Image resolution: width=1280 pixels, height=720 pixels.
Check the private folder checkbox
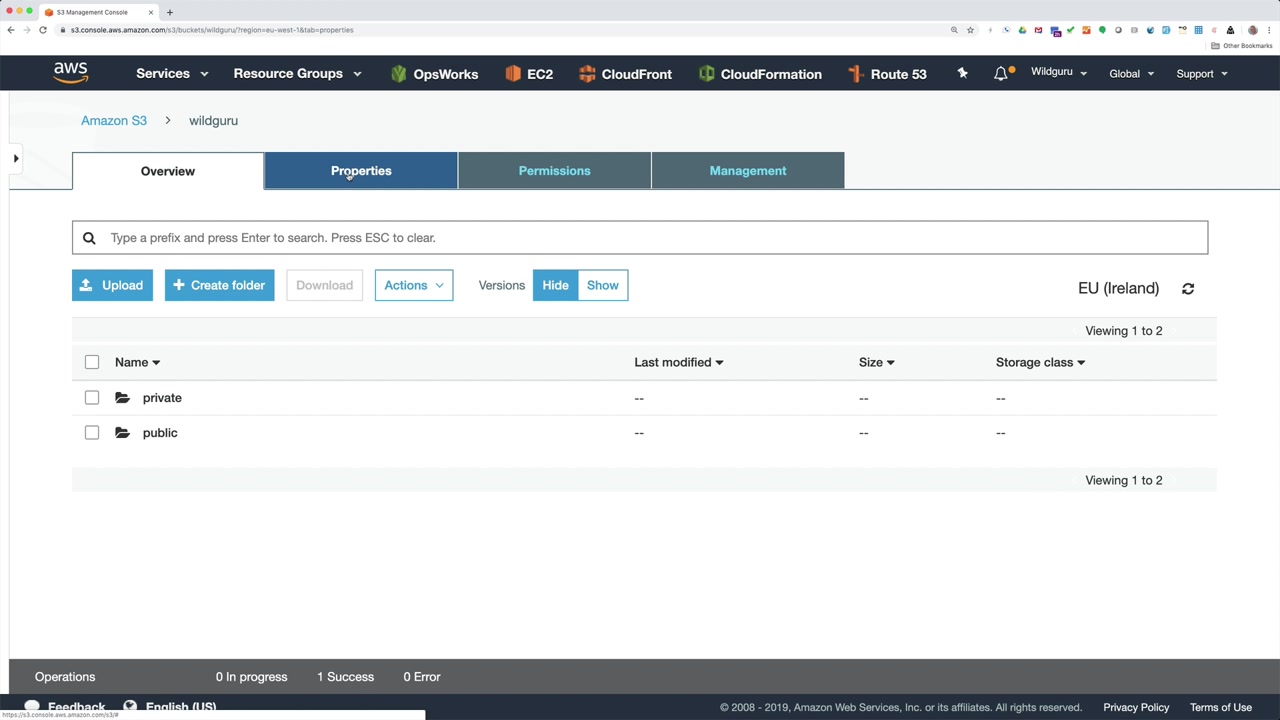click(92, 398)
